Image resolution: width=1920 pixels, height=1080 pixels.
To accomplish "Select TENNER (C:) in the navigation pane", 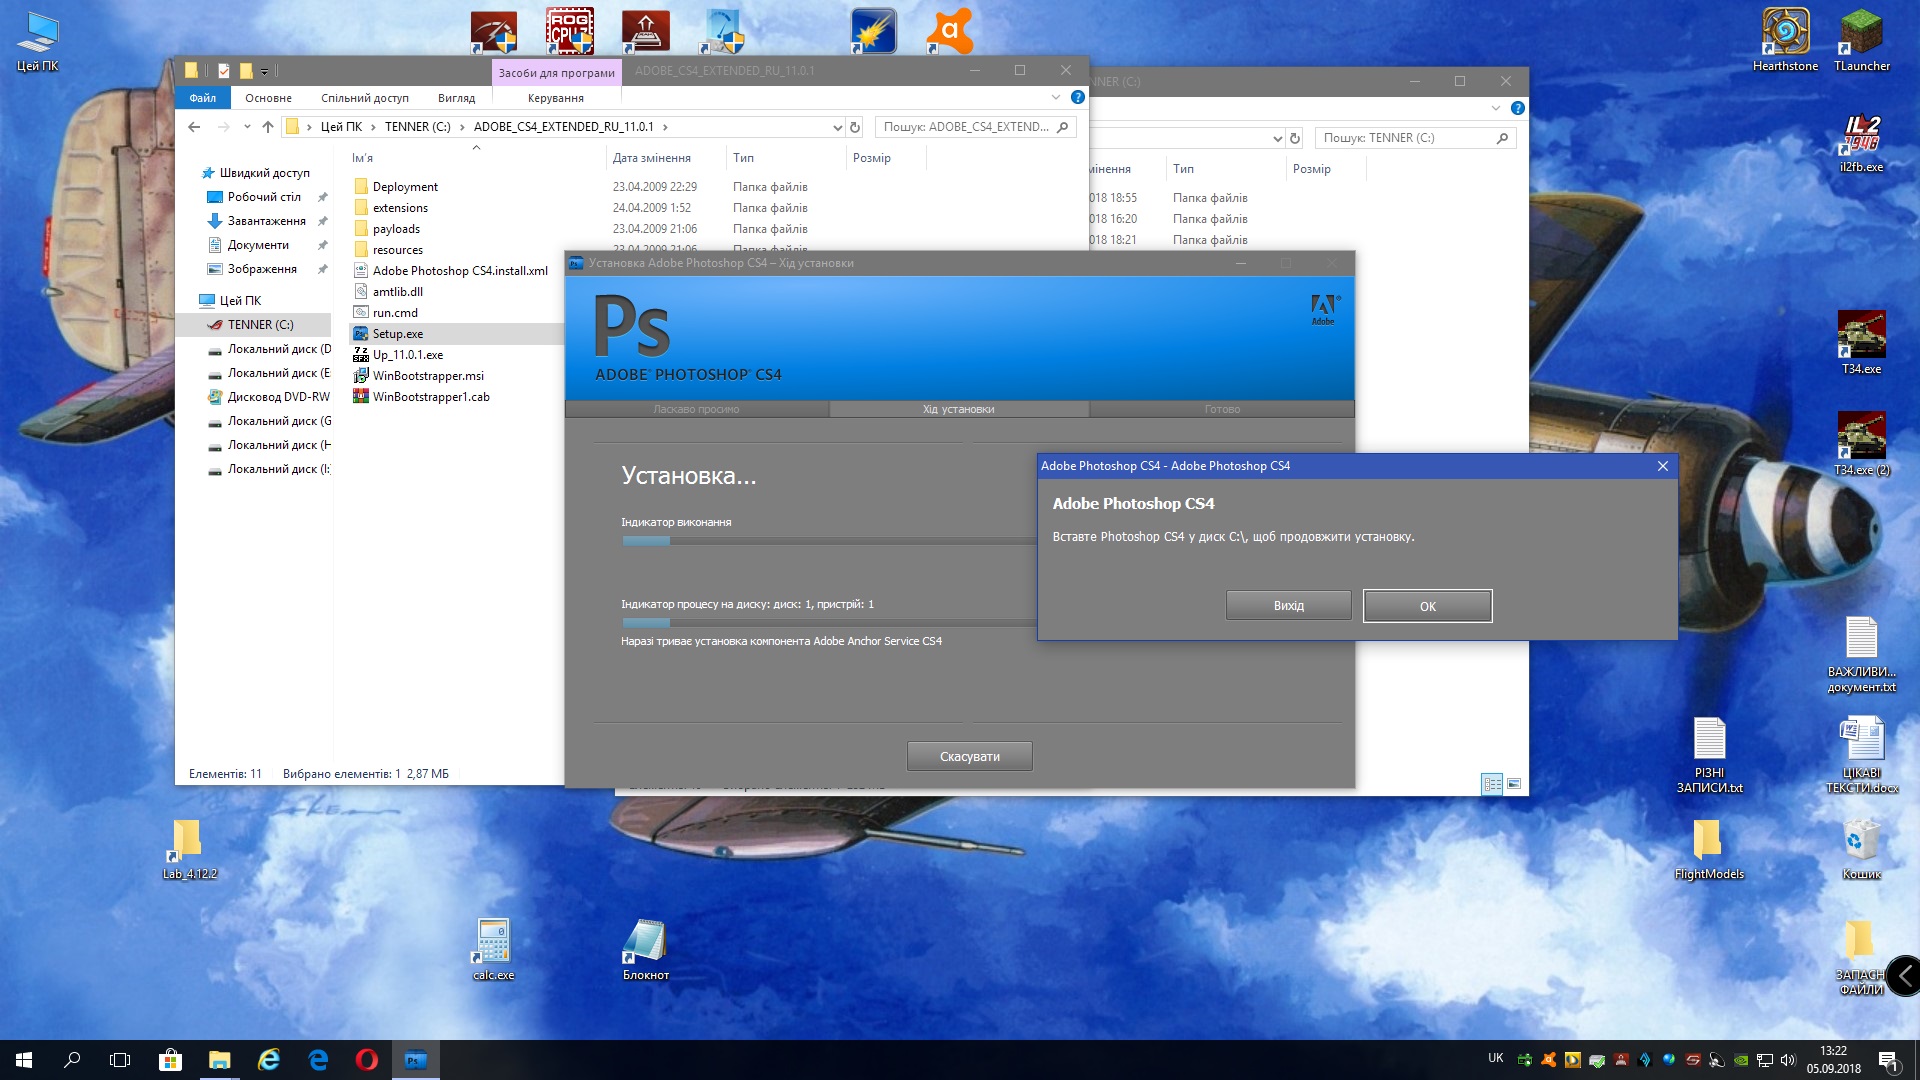I will 260,325.
